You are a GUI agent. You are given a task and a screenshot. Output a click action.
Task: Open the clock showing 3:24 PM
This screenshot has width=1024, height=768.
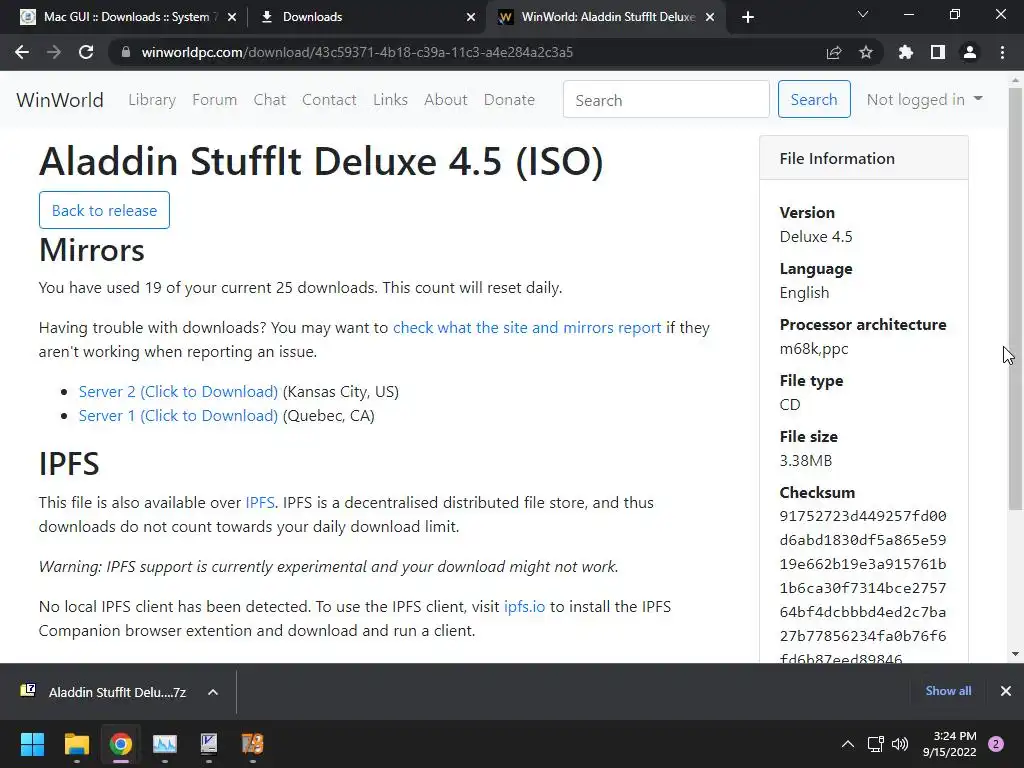tap(950, 744)
